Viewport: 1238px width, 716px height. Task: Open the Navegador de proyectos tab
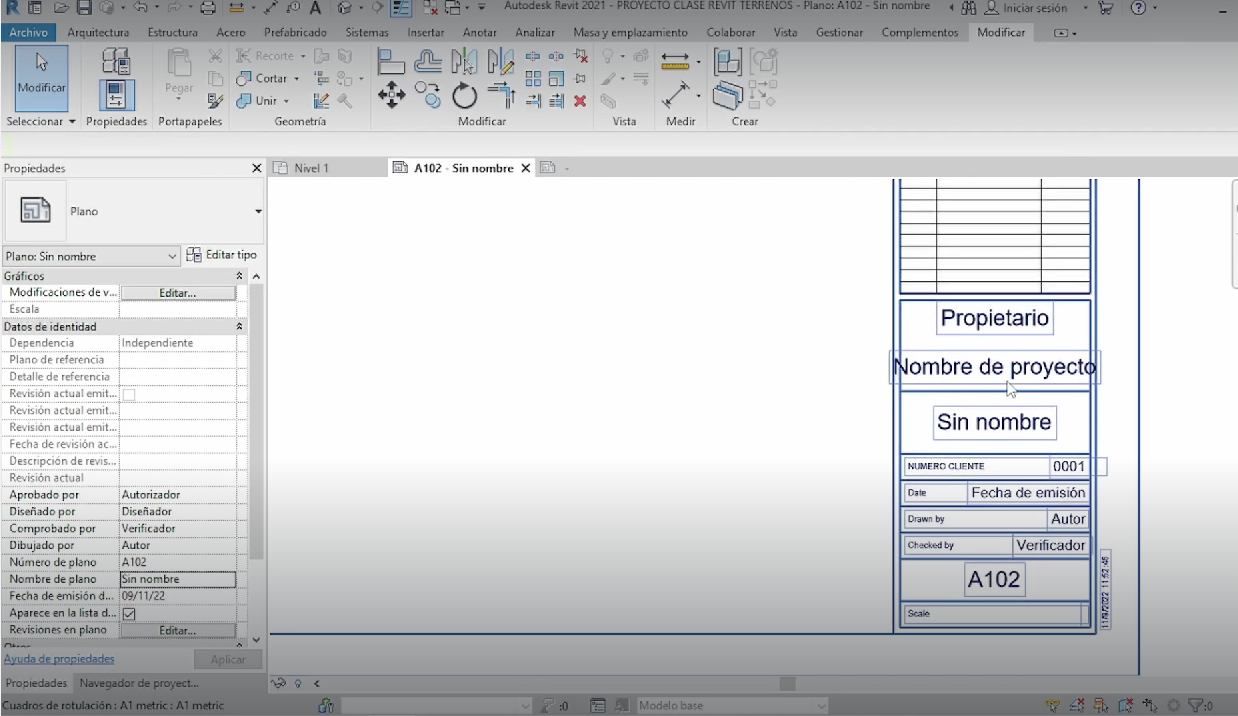coord(139,683)
